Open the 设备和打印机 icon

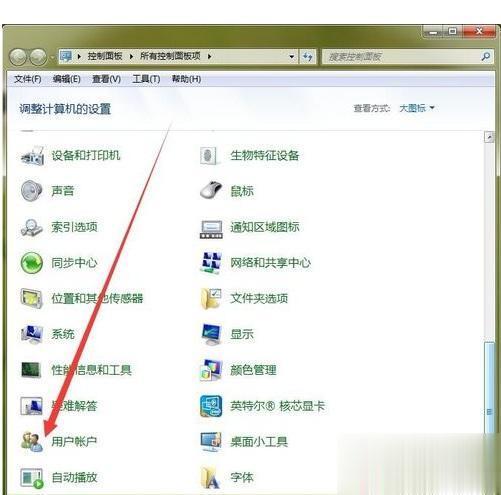[x=32, y=155]
